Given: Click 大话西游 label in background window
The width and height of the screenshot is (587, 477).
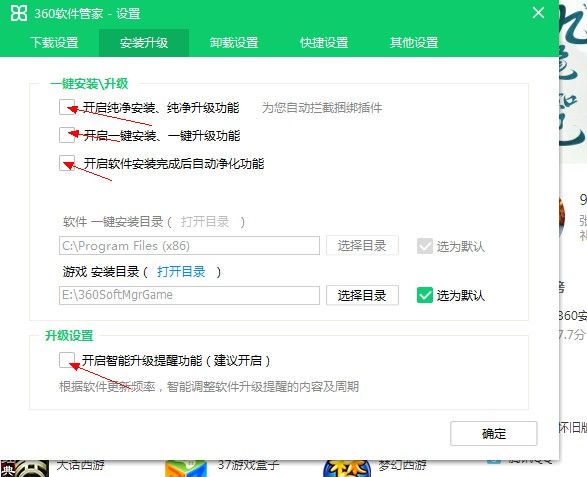Looking at the screenshot, I should click(x=80, y=465).
